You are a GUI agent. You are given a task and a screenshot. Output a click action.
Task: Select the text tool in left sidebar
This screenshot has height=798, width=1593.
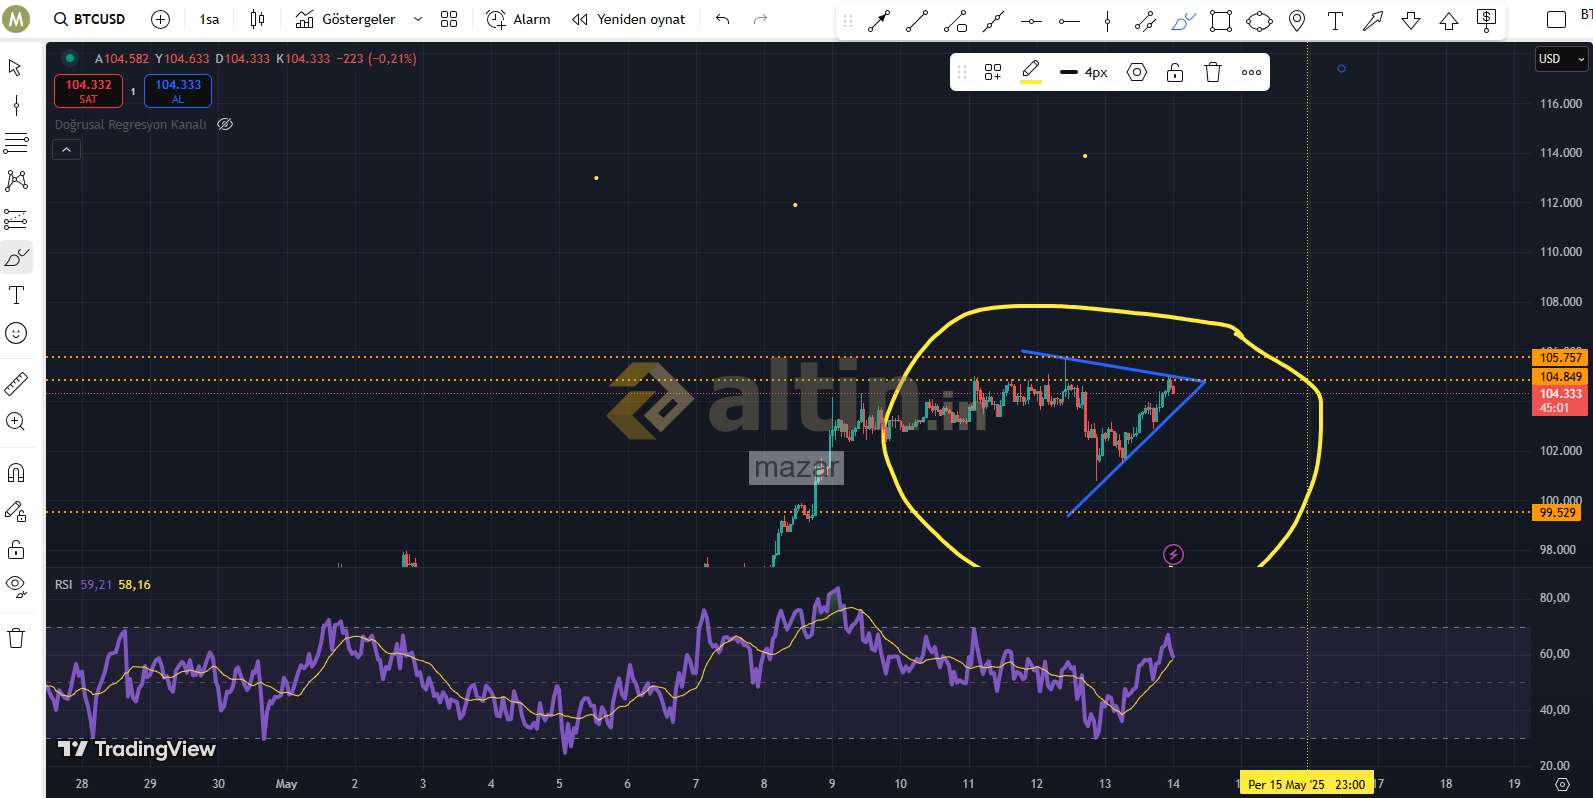[16, 295]
